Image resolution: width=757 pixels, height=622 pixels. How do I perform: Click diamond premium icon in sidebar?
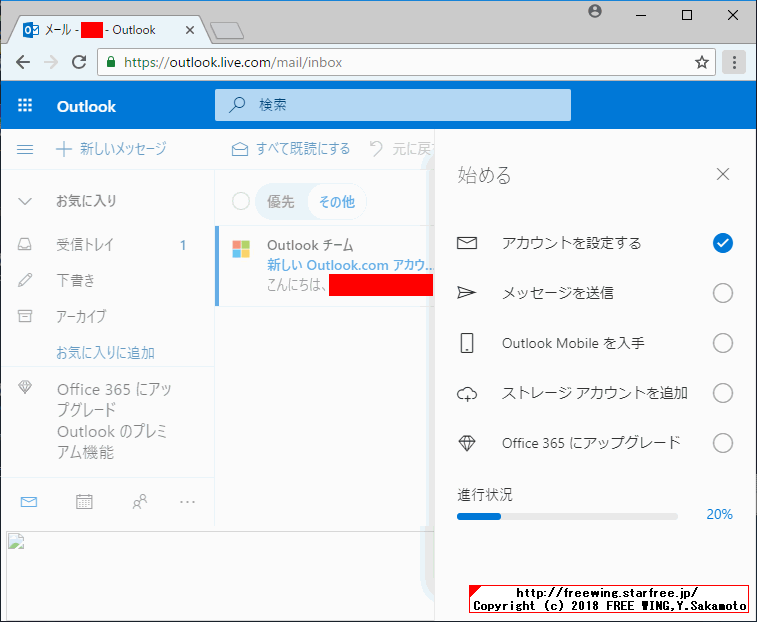click(25, 387)
